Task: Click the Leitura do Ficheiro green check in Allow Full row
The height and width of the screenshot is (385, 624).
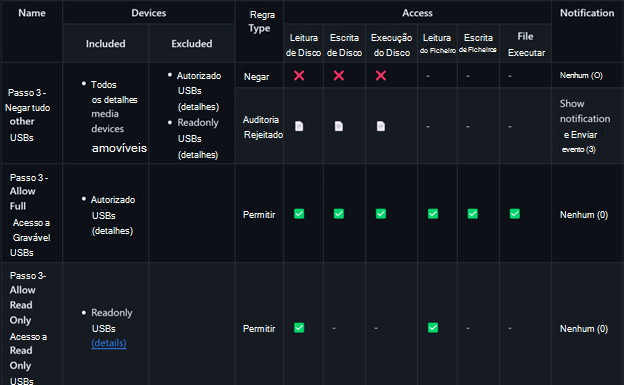Action: (x=433, y=214)
